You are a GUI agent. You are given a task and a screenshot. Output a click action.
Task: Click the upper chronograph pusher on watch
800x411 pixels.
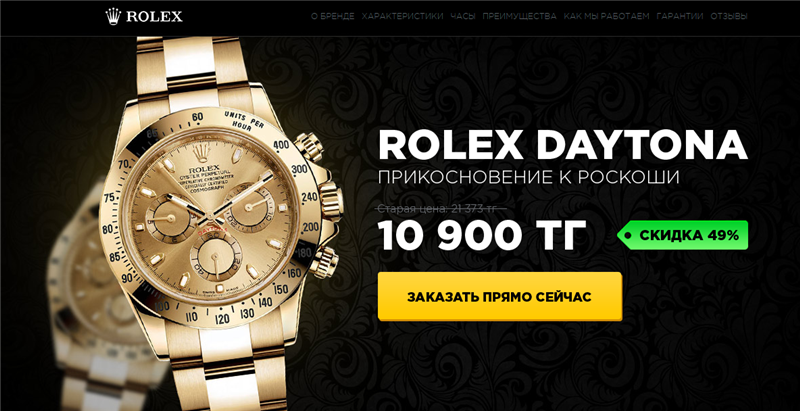coord(310,146)
